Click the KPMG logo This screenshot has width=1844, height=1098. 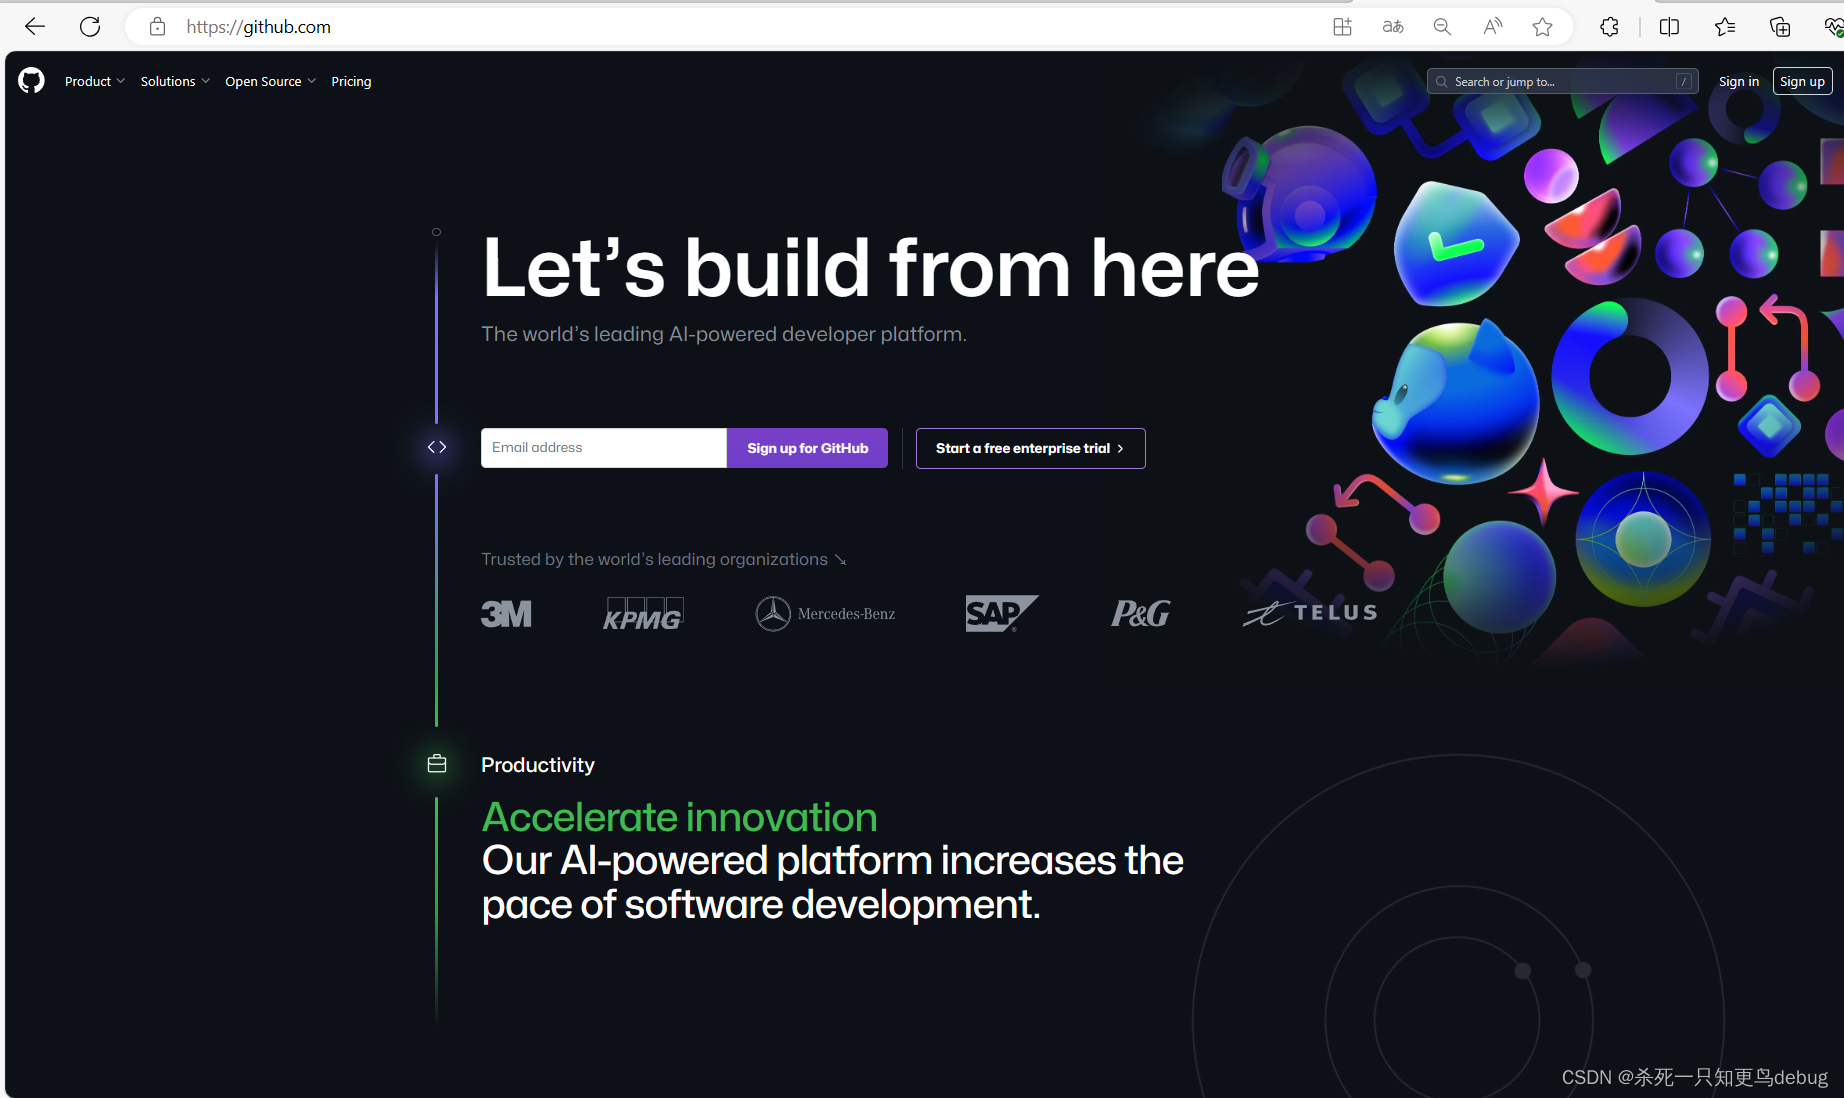643,614
